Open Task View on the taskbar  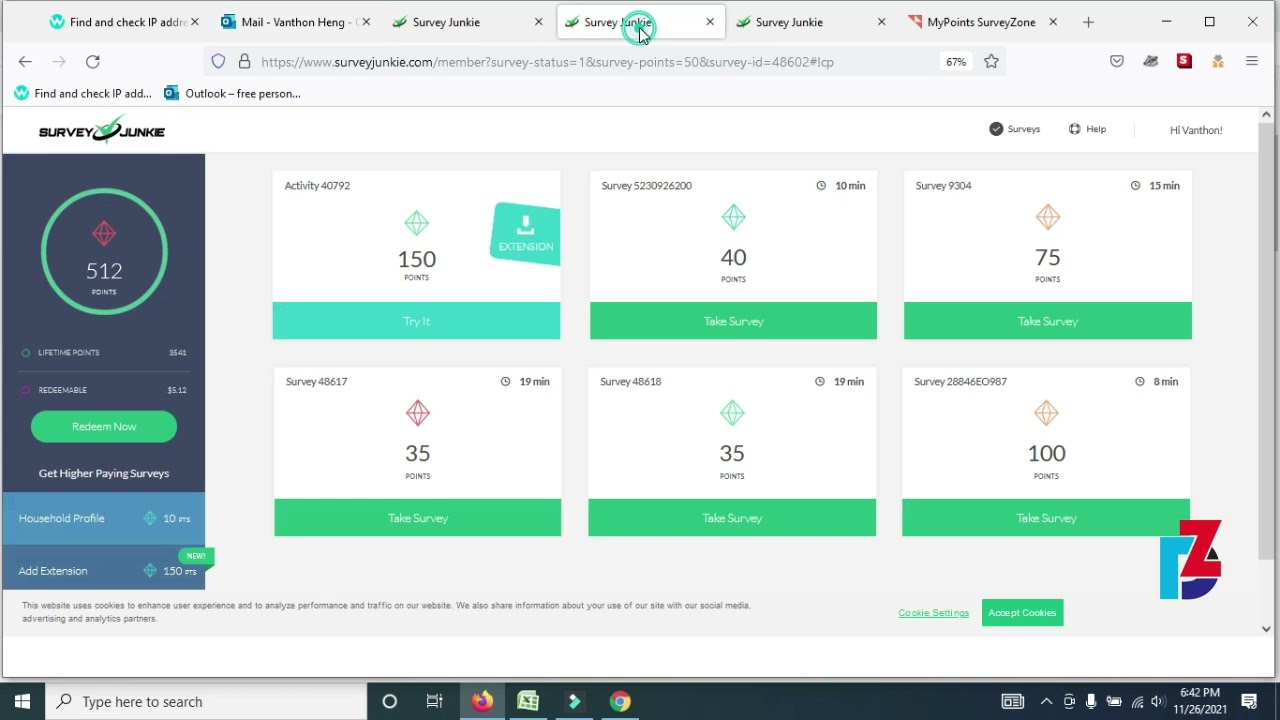click(x=434, y=701)
